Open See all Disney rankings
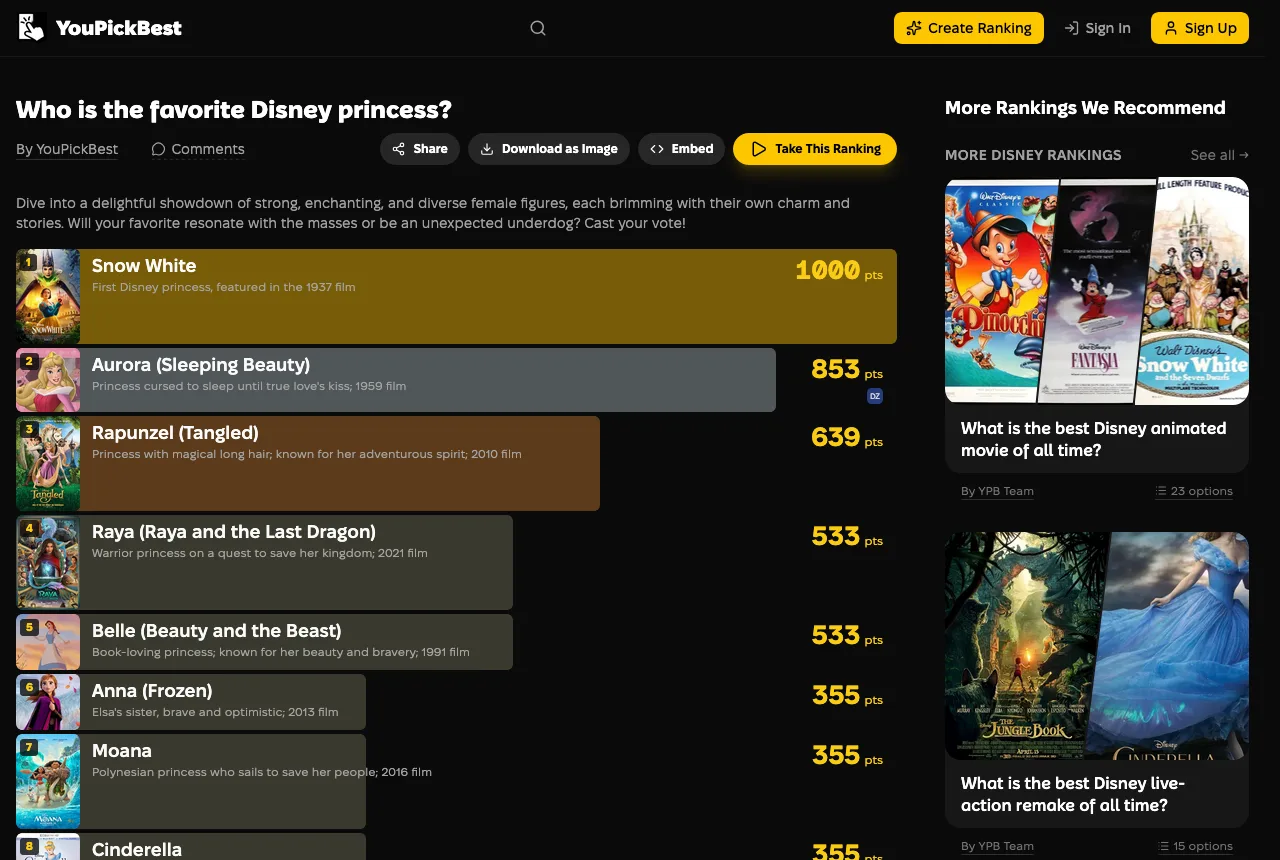This screenshot has height=860, width=1280. (x=1220, y=155)
